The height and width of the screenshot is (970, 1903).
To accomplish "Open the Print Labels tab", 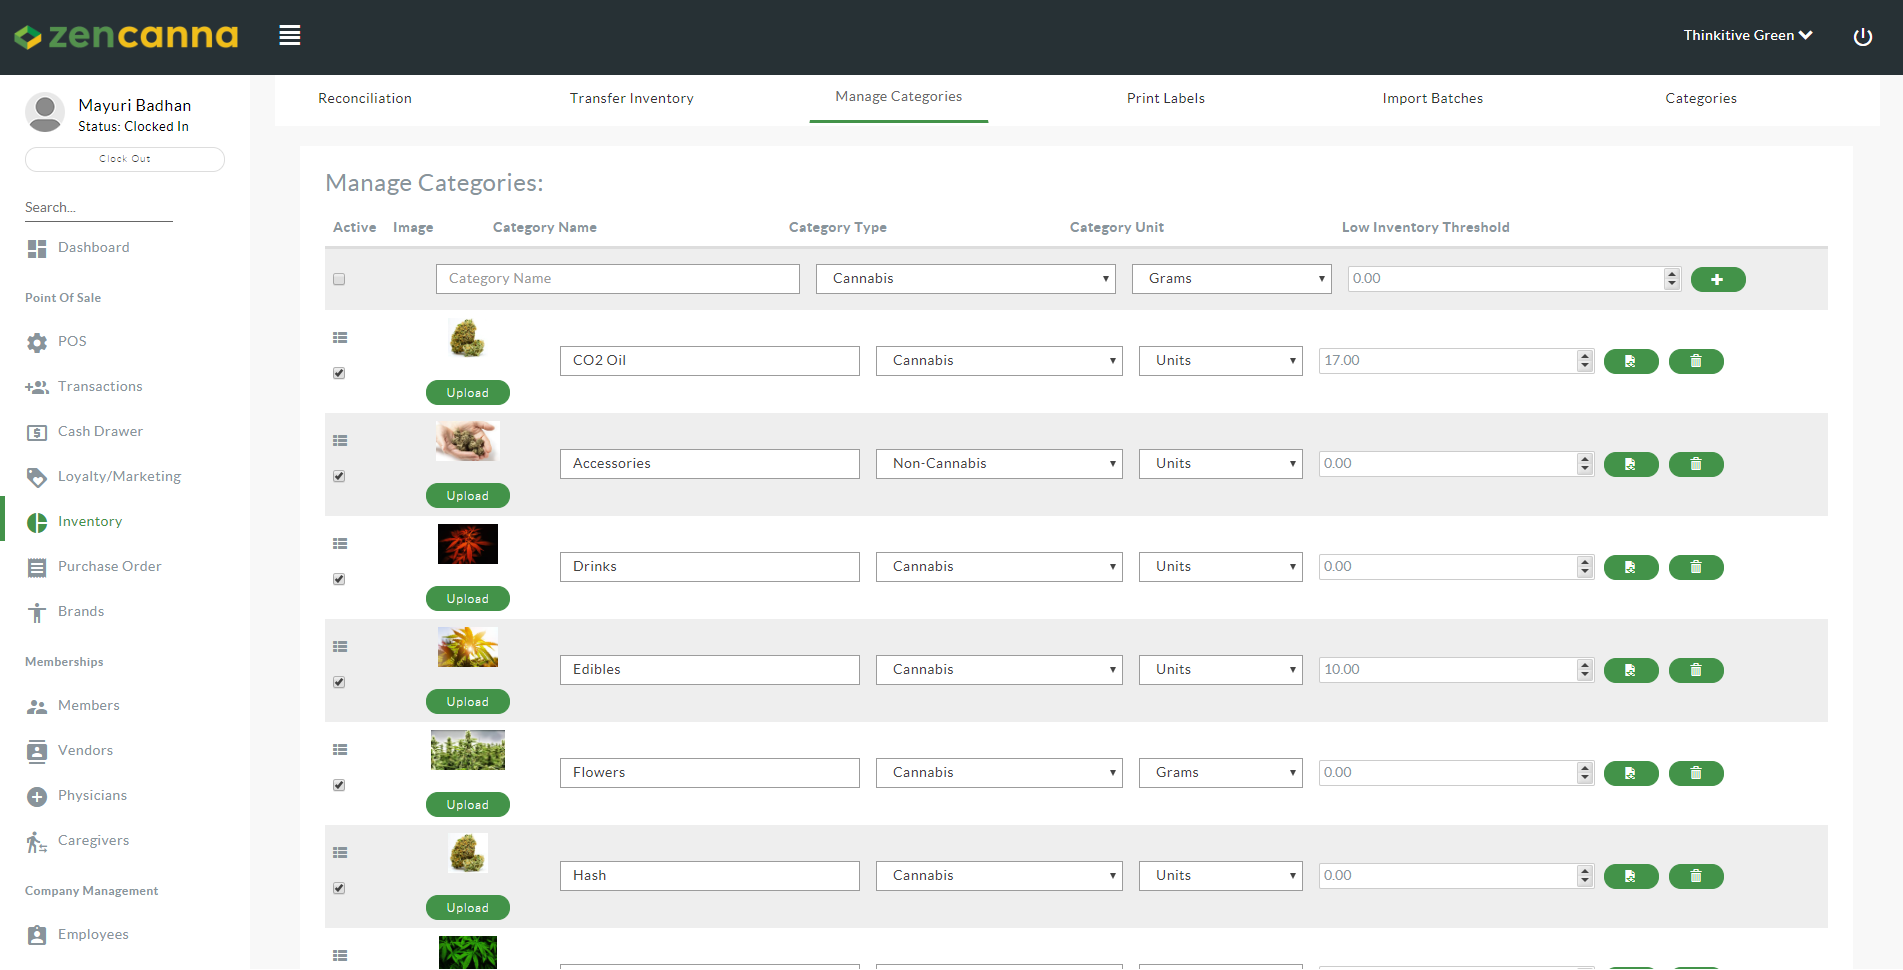I will click(x=1166, y=99).
